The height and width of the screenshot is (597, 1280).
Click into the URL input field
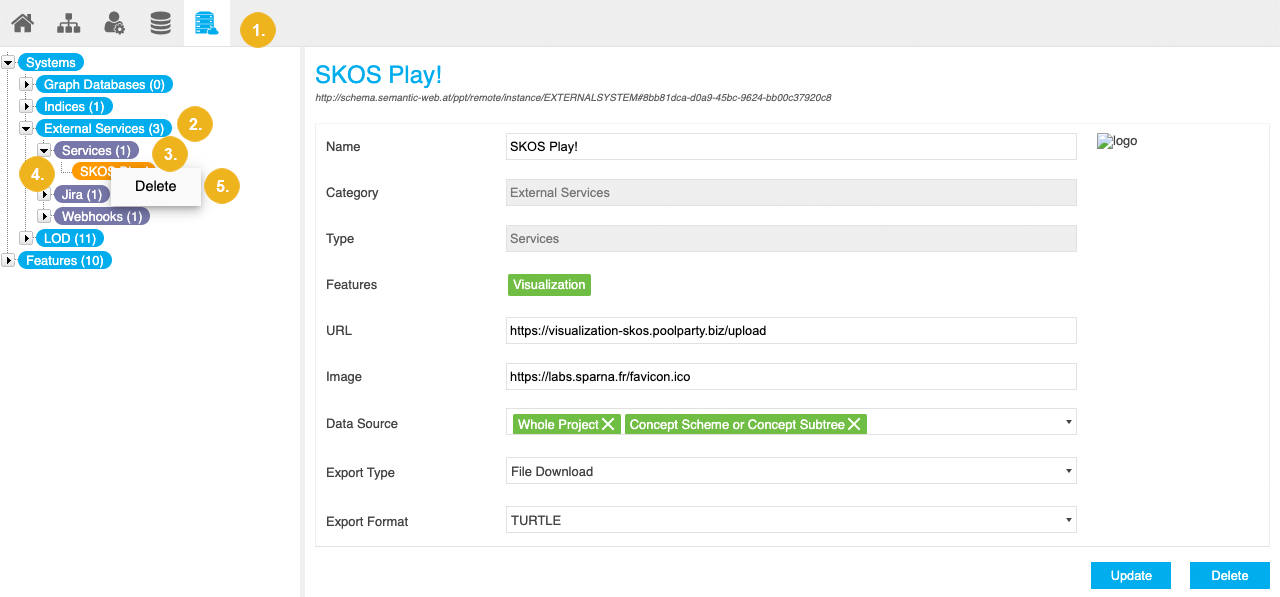pos(791,330)
